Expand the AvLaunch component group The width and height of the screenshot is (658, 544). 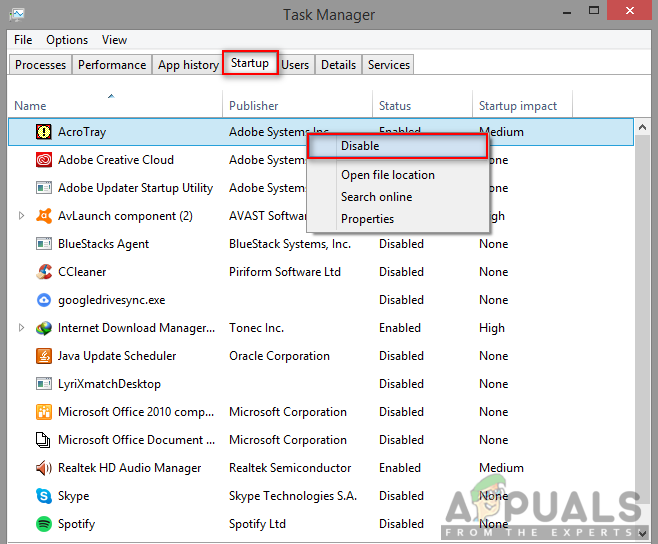tap(22, 216)
